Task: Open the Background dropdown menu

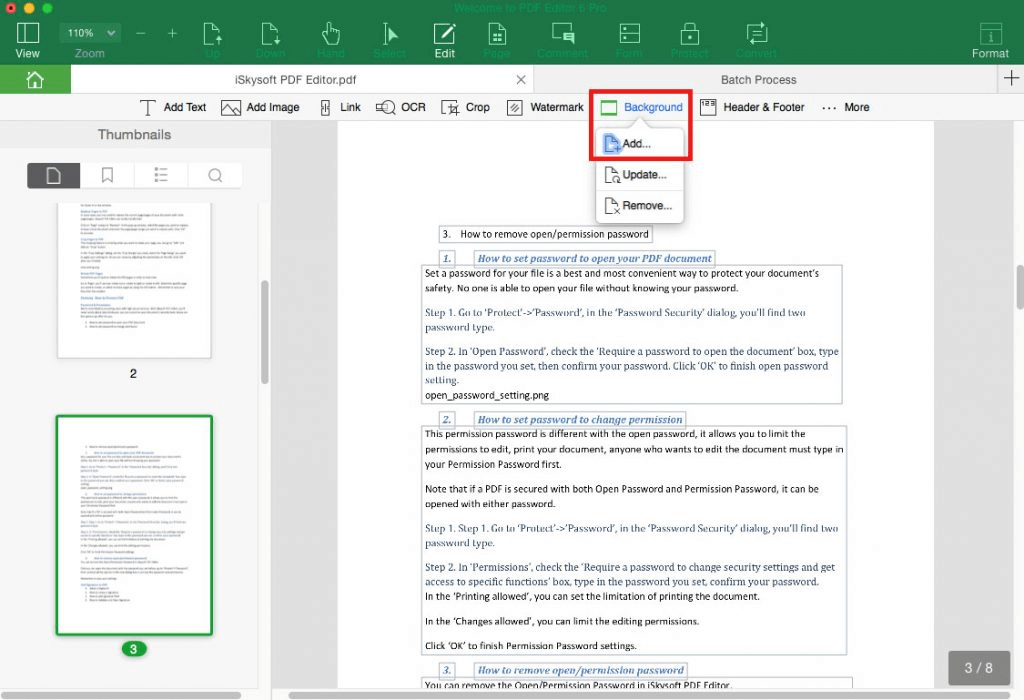Action: tap(641, 107)
